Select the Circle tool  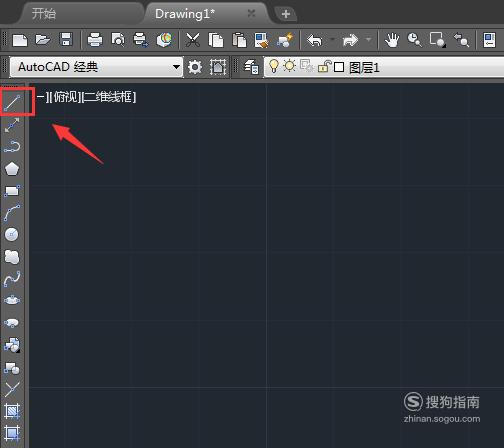coord(12,235)
